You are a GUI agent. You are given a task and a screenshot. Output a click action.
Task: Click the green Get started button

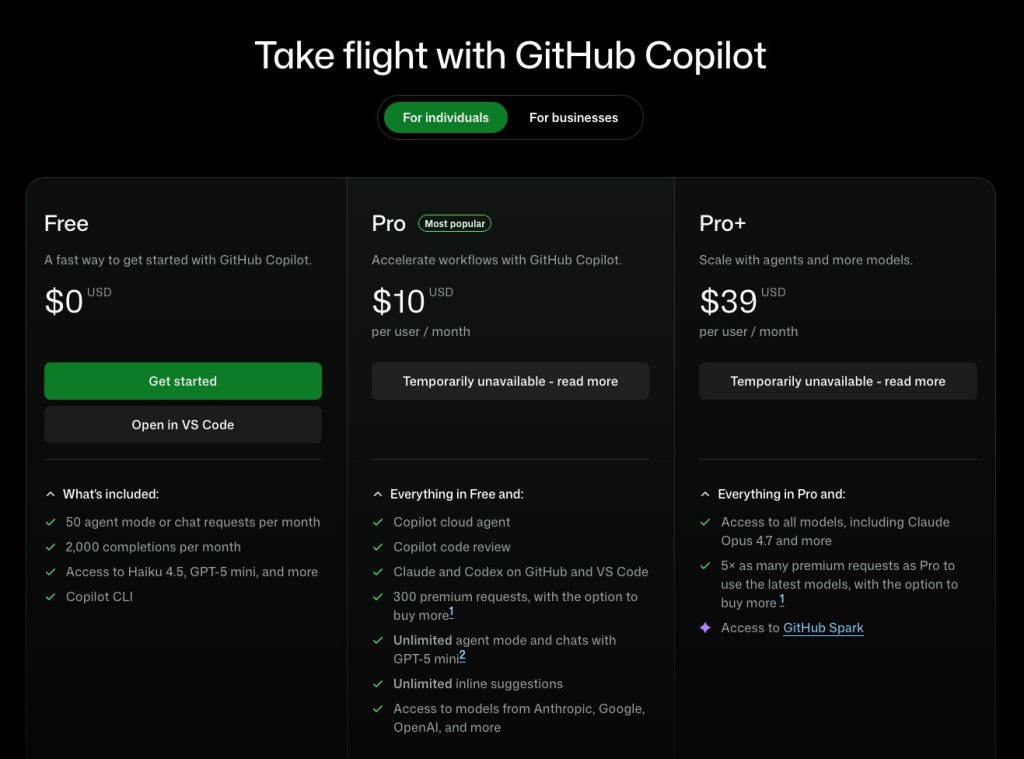coord(183,381)
